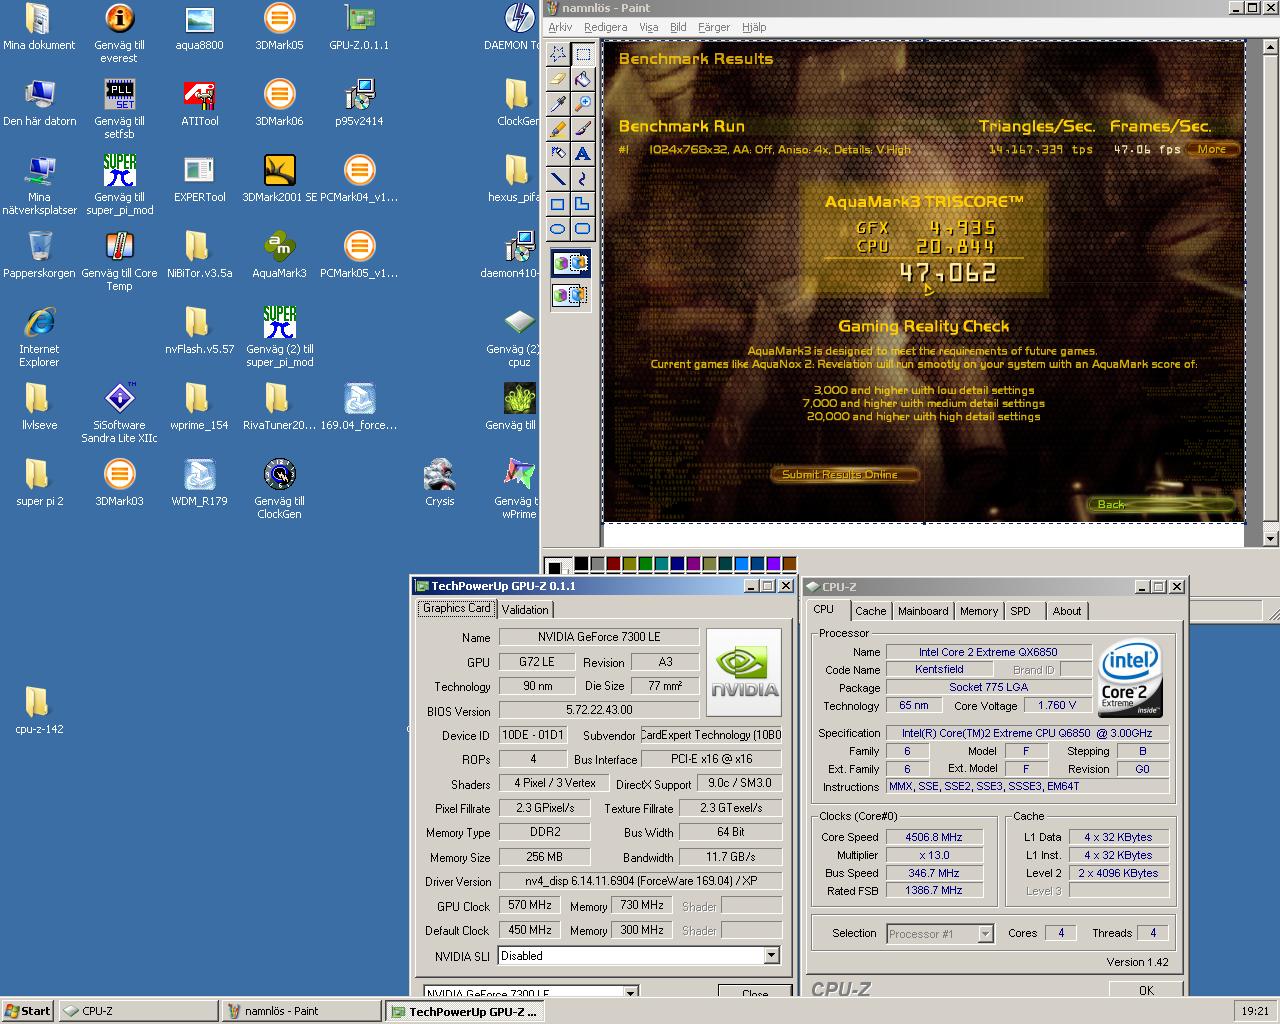The image size is (1280, 1024).
Task: Open the Redigera menu in Paint
Action: [605, 27]
